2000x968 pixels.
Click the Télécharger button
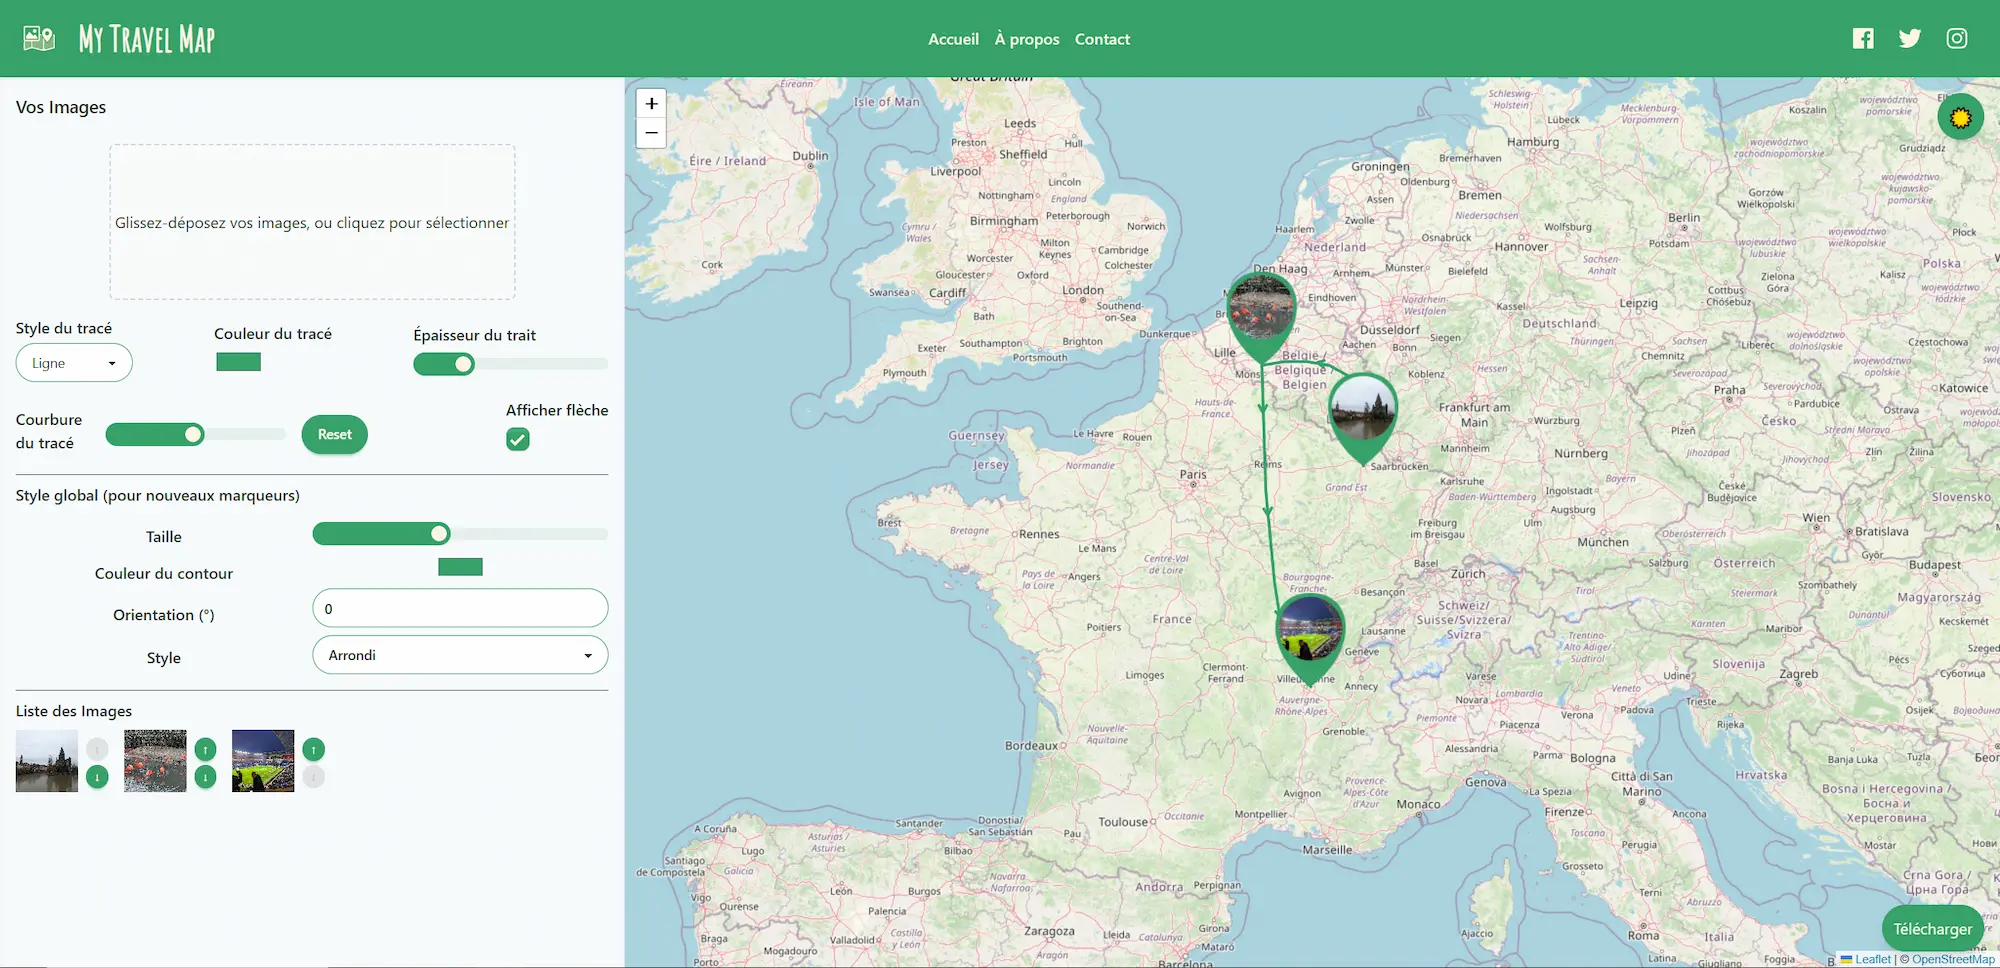pos(1932,929)
